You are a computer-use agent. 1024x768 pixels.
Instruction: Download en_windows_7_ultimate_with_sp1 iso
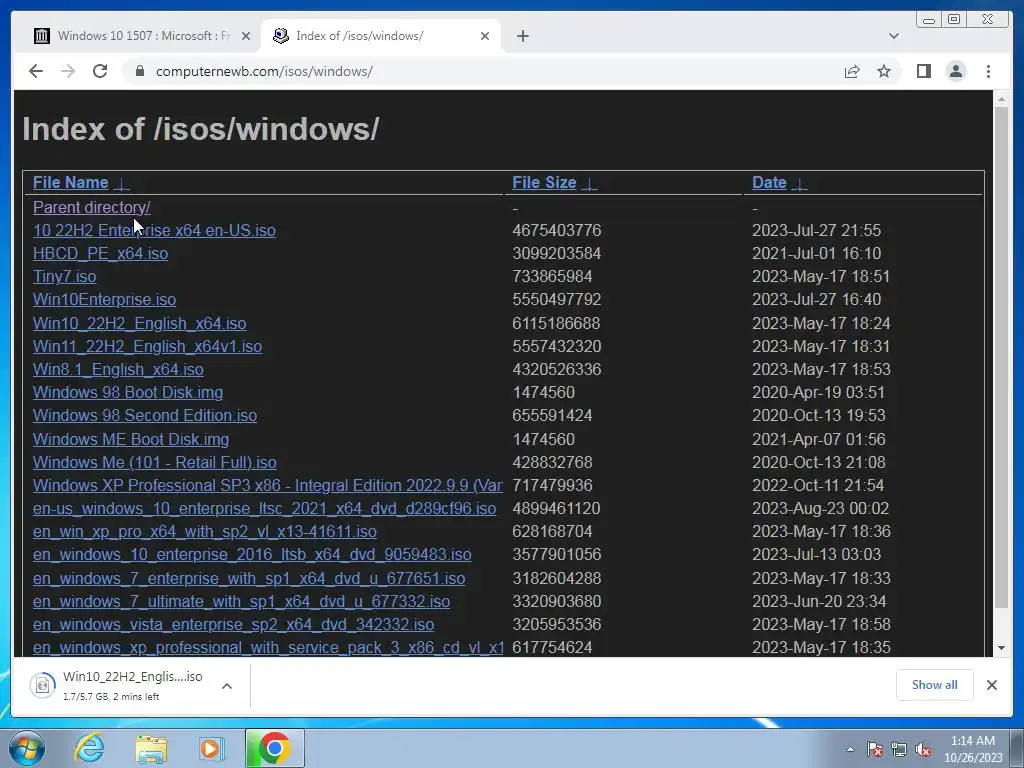click(242, 601)
